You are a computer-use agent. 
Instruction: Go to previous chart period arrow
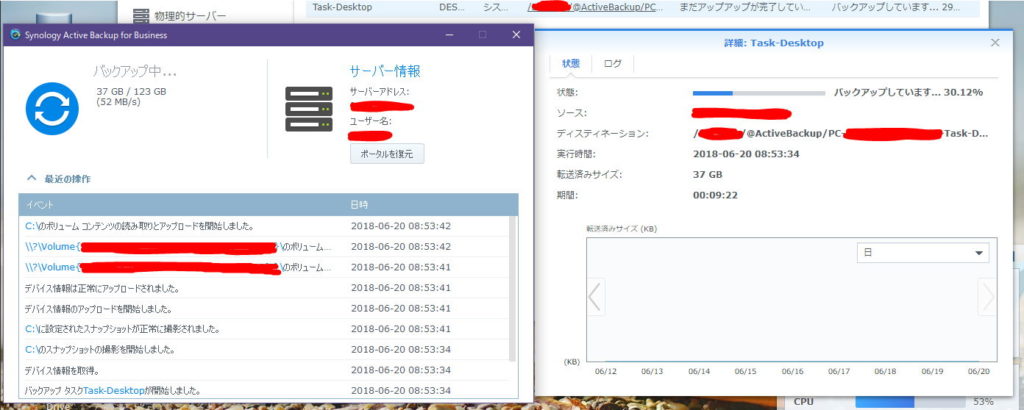click(x=596, y=297)
